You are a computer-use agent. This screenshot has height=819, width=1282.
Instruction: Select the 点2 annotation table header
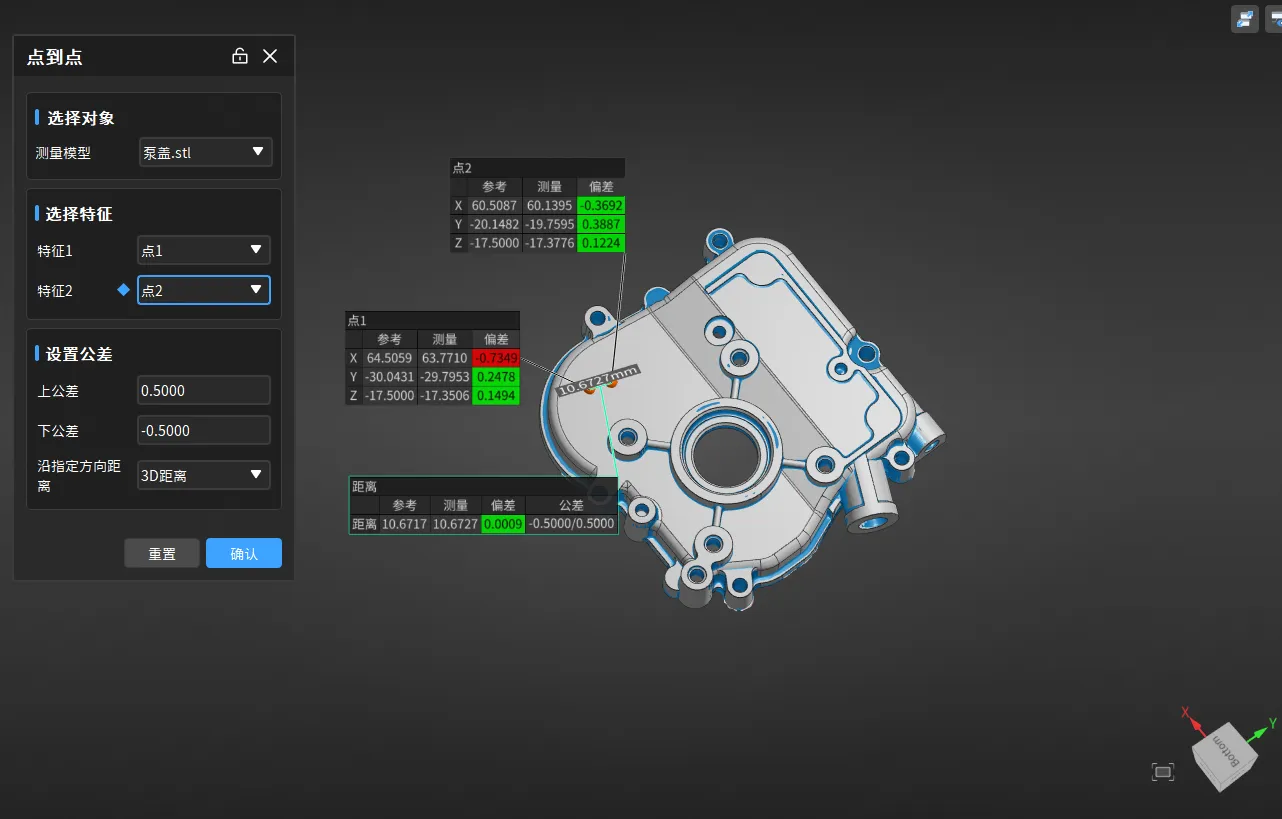pyautogui.click(x=537, y=168)
